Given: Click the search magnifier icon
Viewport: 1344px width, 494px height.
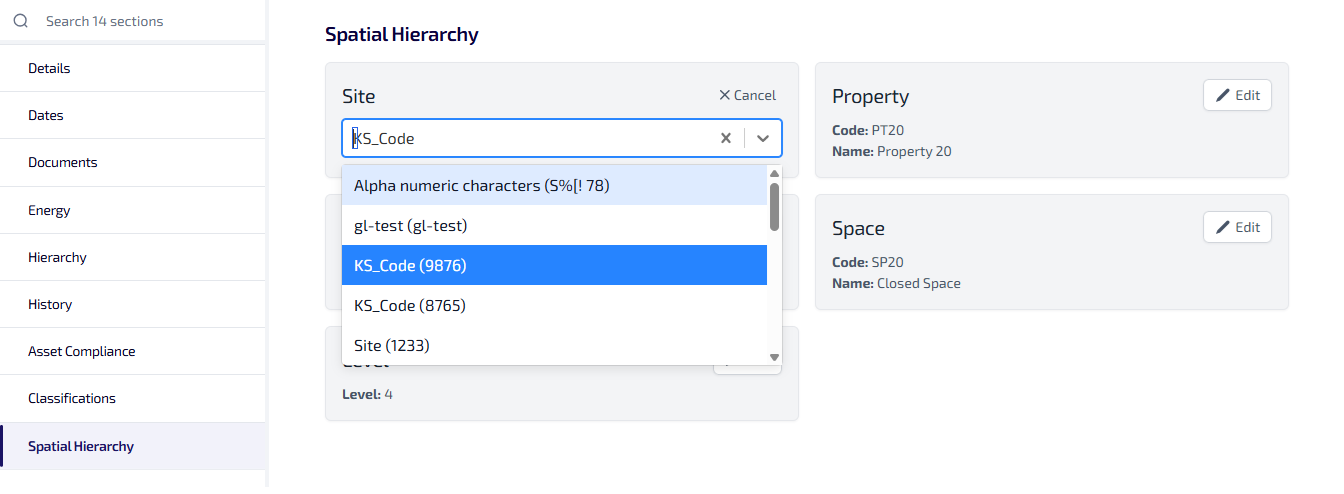Looking at the screenshot, I should 21,21.
